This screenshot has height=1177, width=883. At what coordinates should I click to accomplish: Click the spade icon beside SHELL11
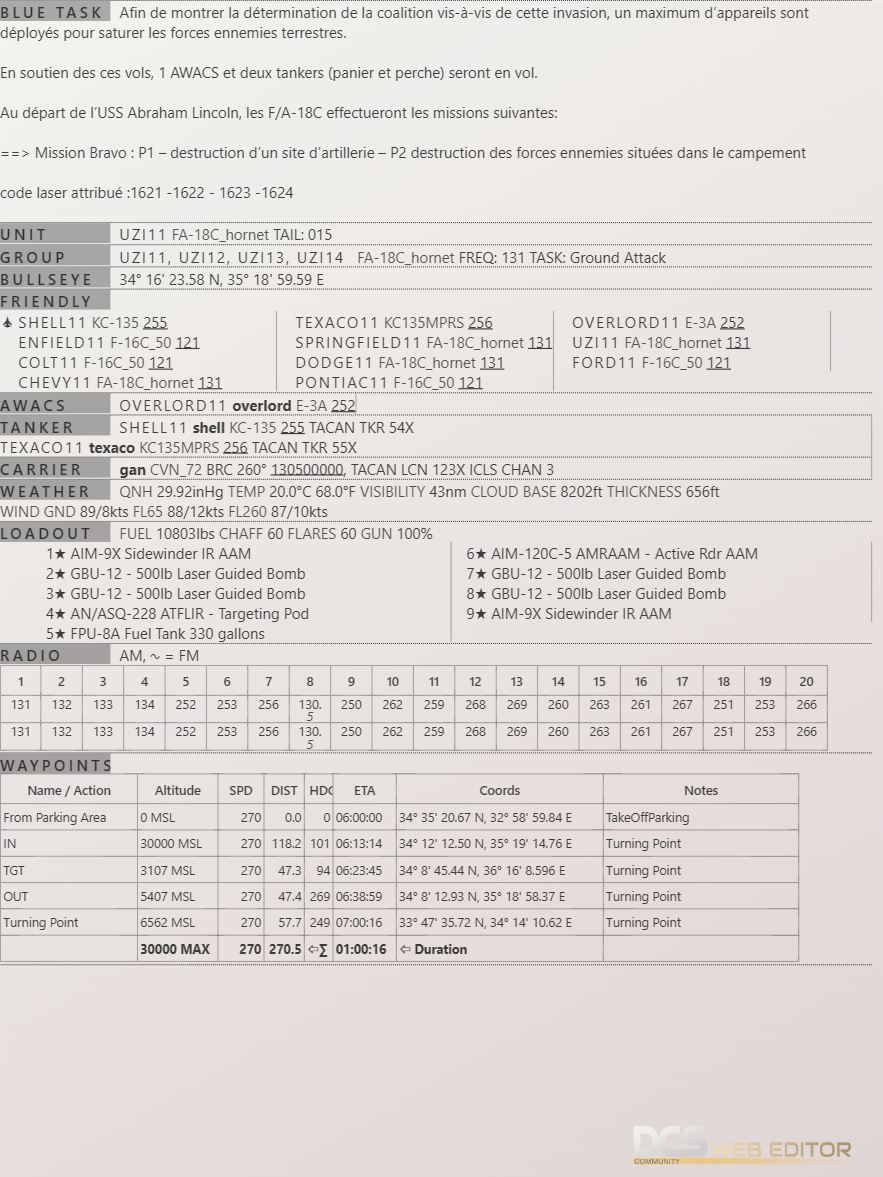(8, 323)
